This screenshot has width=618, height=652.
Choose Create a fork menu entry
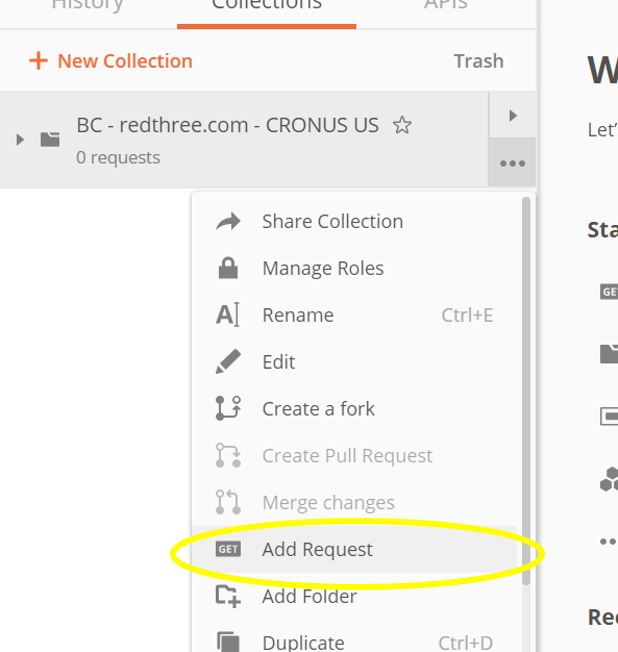[354, 408]
